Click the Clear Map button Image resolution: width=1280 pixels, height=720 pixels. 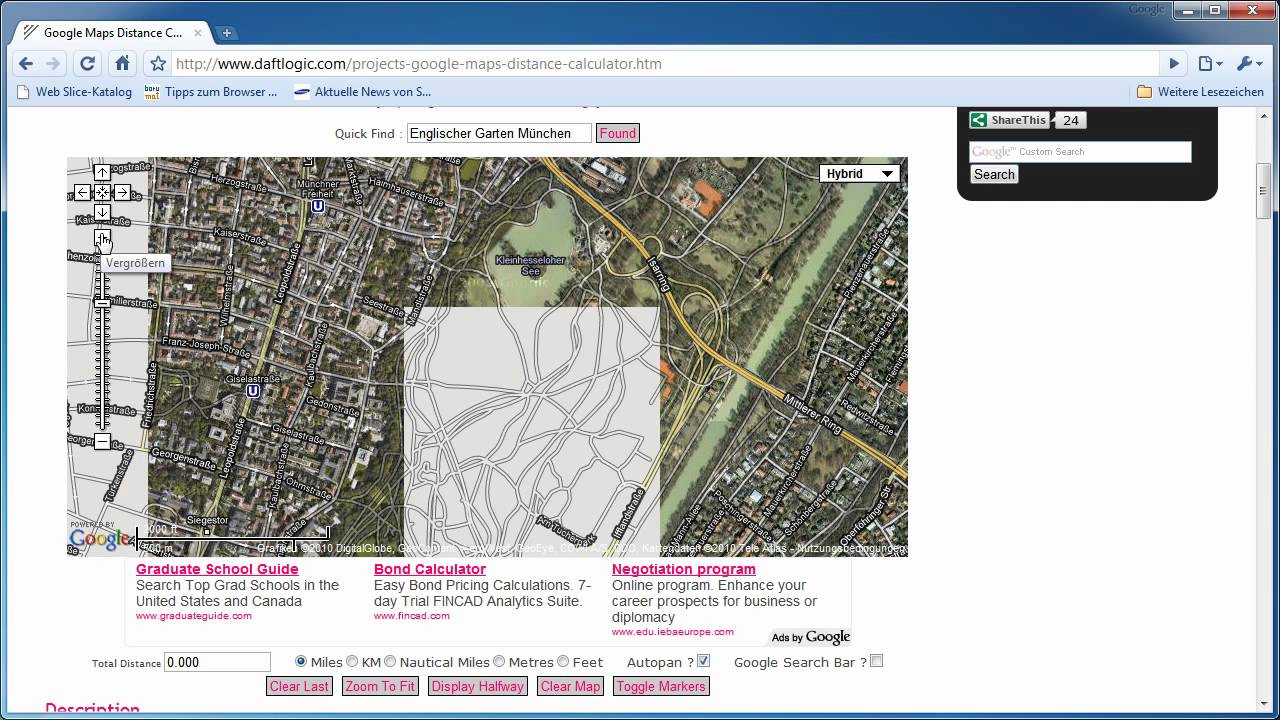pos(570,686)
